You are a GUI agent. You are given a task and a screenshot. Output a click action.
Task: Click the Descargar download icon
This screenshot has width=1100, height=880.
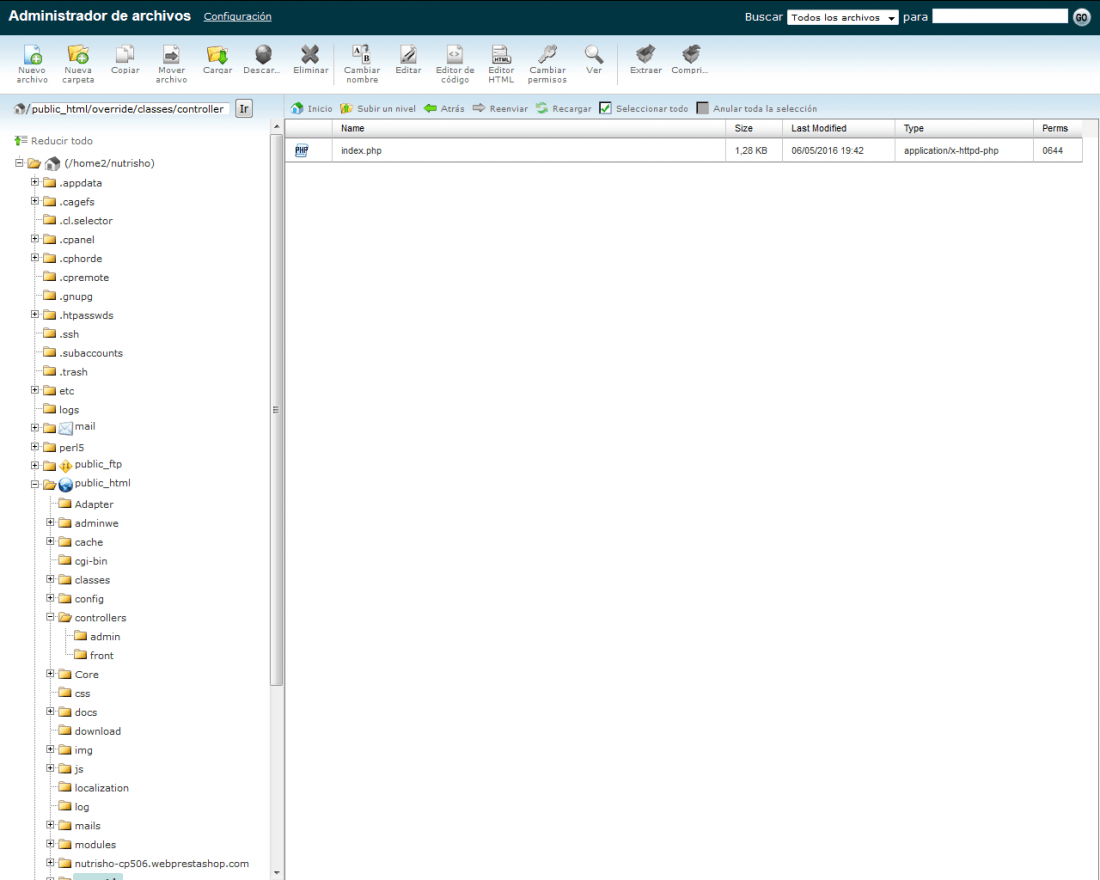262,60
